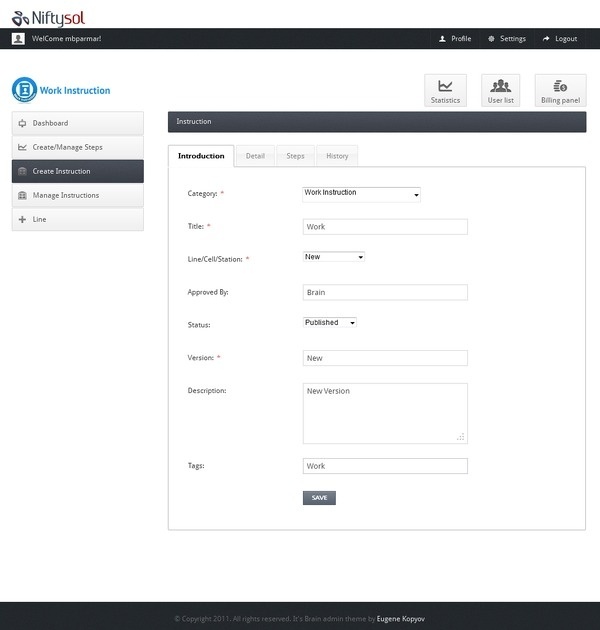Open the Line menu item
Viewport: 600px width, 630px height.
[x=78, y=219]
